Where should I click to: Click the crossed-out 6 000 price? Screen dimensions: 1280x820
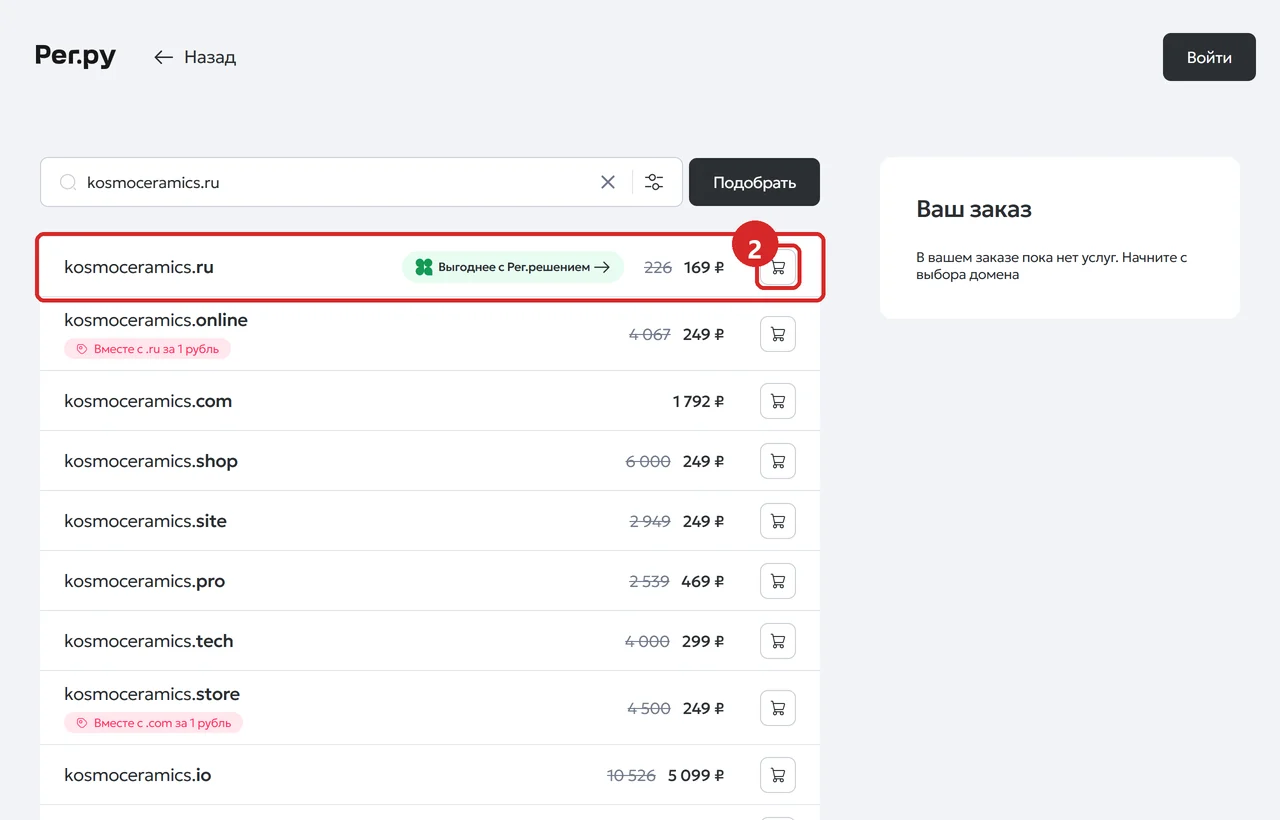click(648, 461)
